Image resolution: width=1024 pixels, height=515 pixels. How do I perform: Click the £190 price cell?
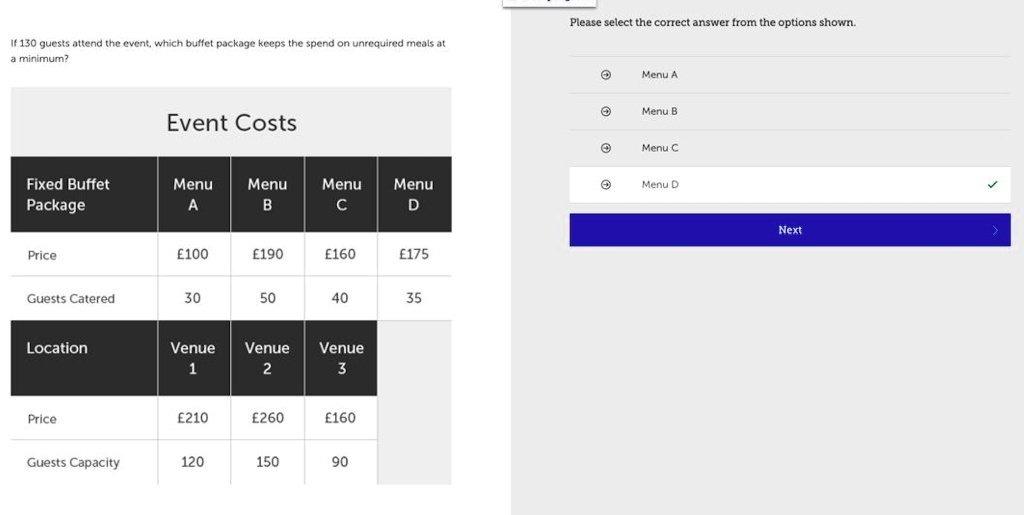[267, 254]
